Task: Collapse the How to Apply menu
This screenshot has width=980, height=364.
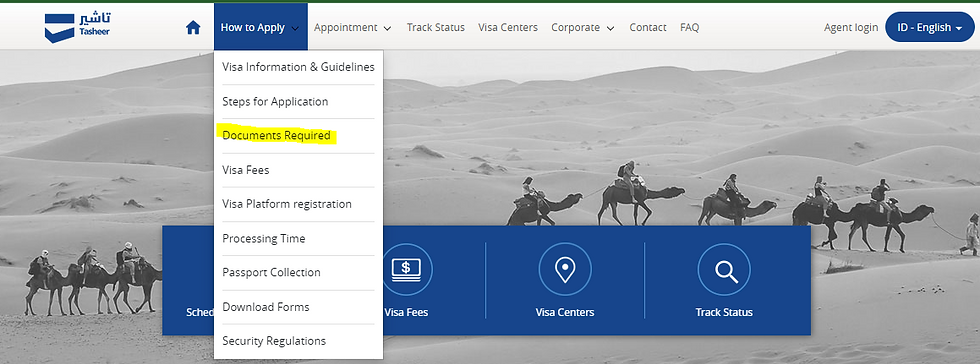Action: pos(261,27)
